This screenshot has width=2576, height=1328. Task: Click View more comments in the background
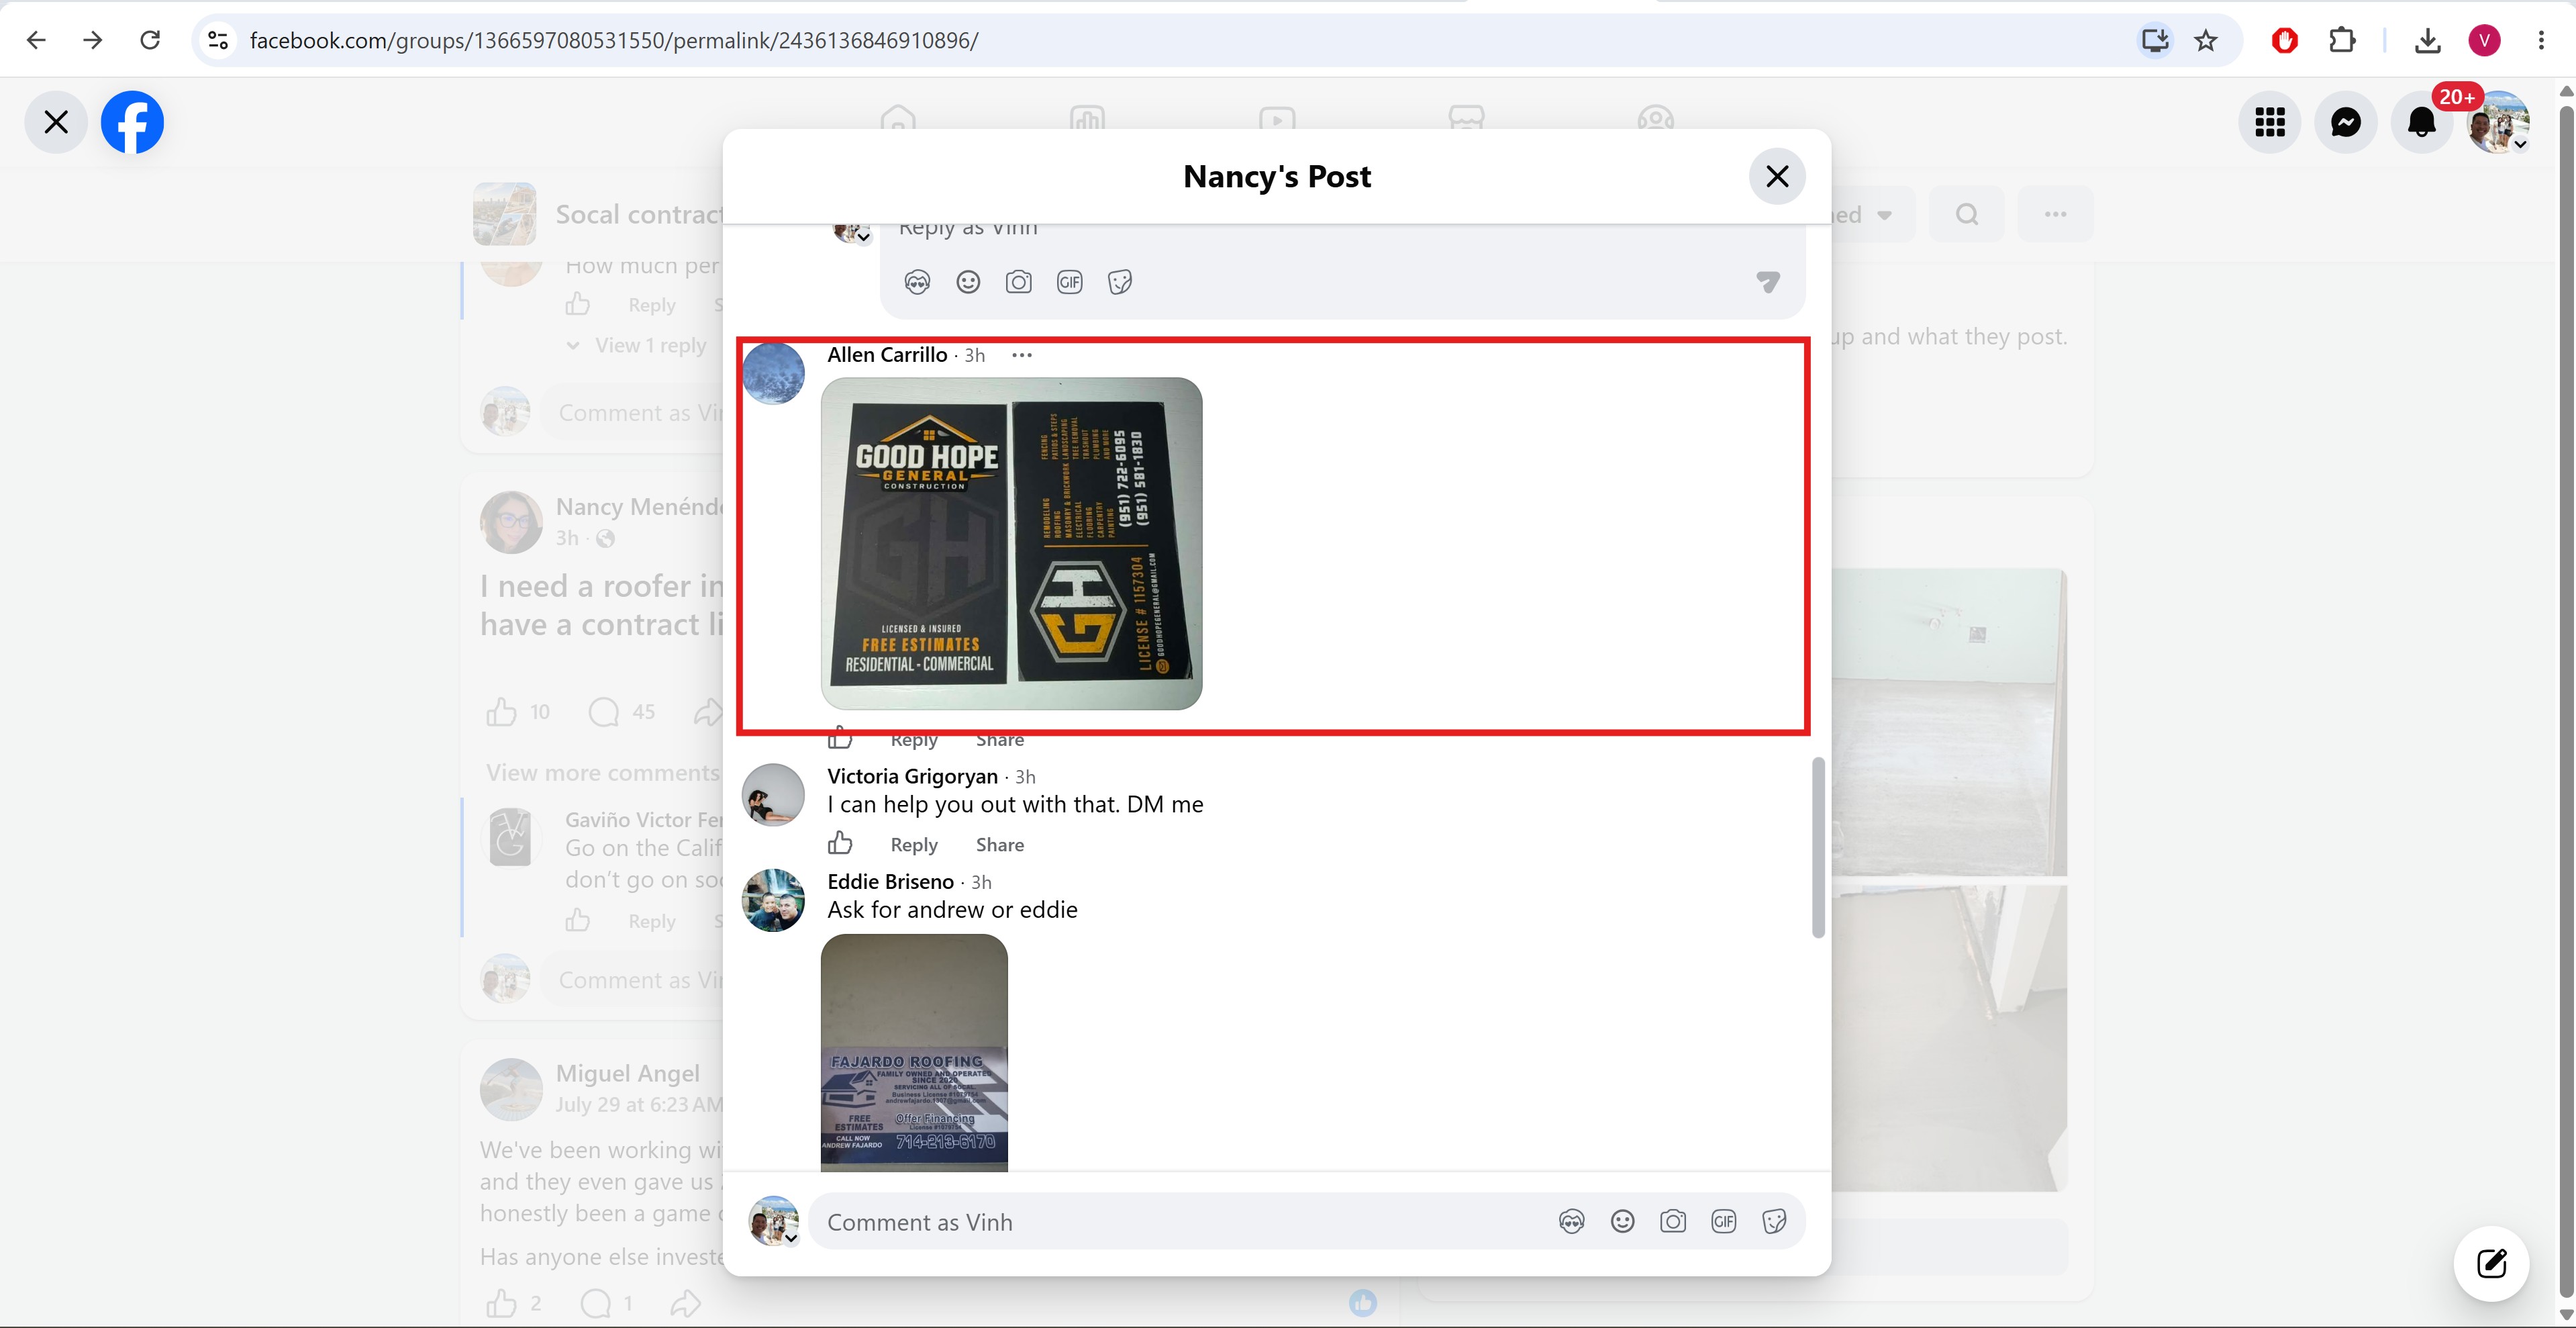pyautogui.click(x=602, y=773)
